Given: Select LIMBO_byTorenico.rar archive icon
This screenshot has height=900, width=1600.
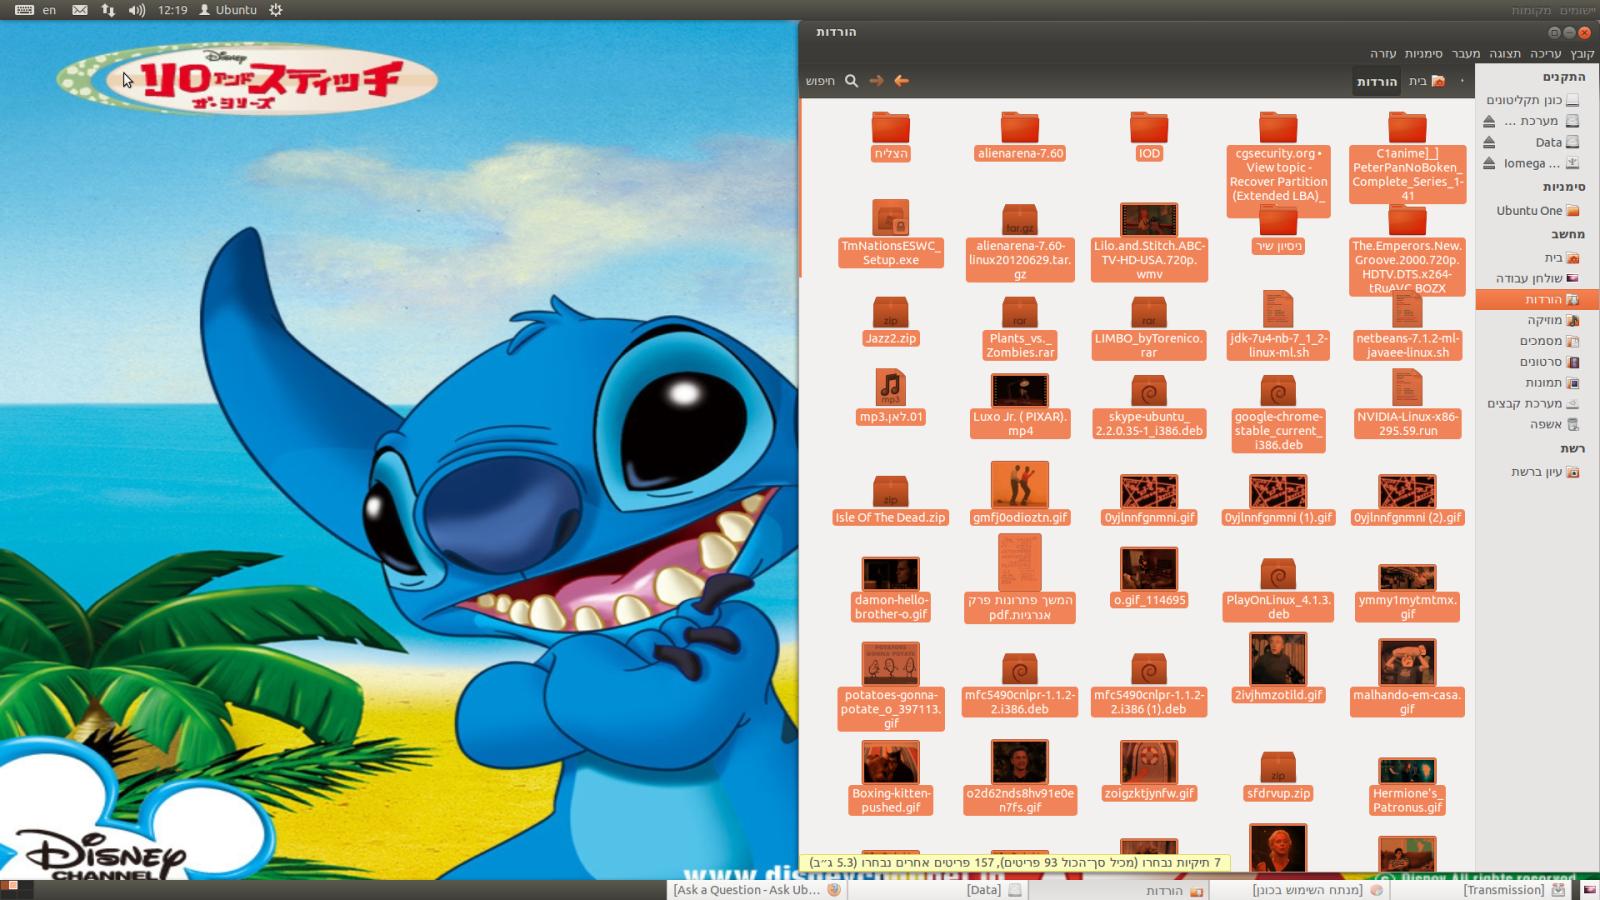Looking at the screenshot, I should tap(1149, 312).
